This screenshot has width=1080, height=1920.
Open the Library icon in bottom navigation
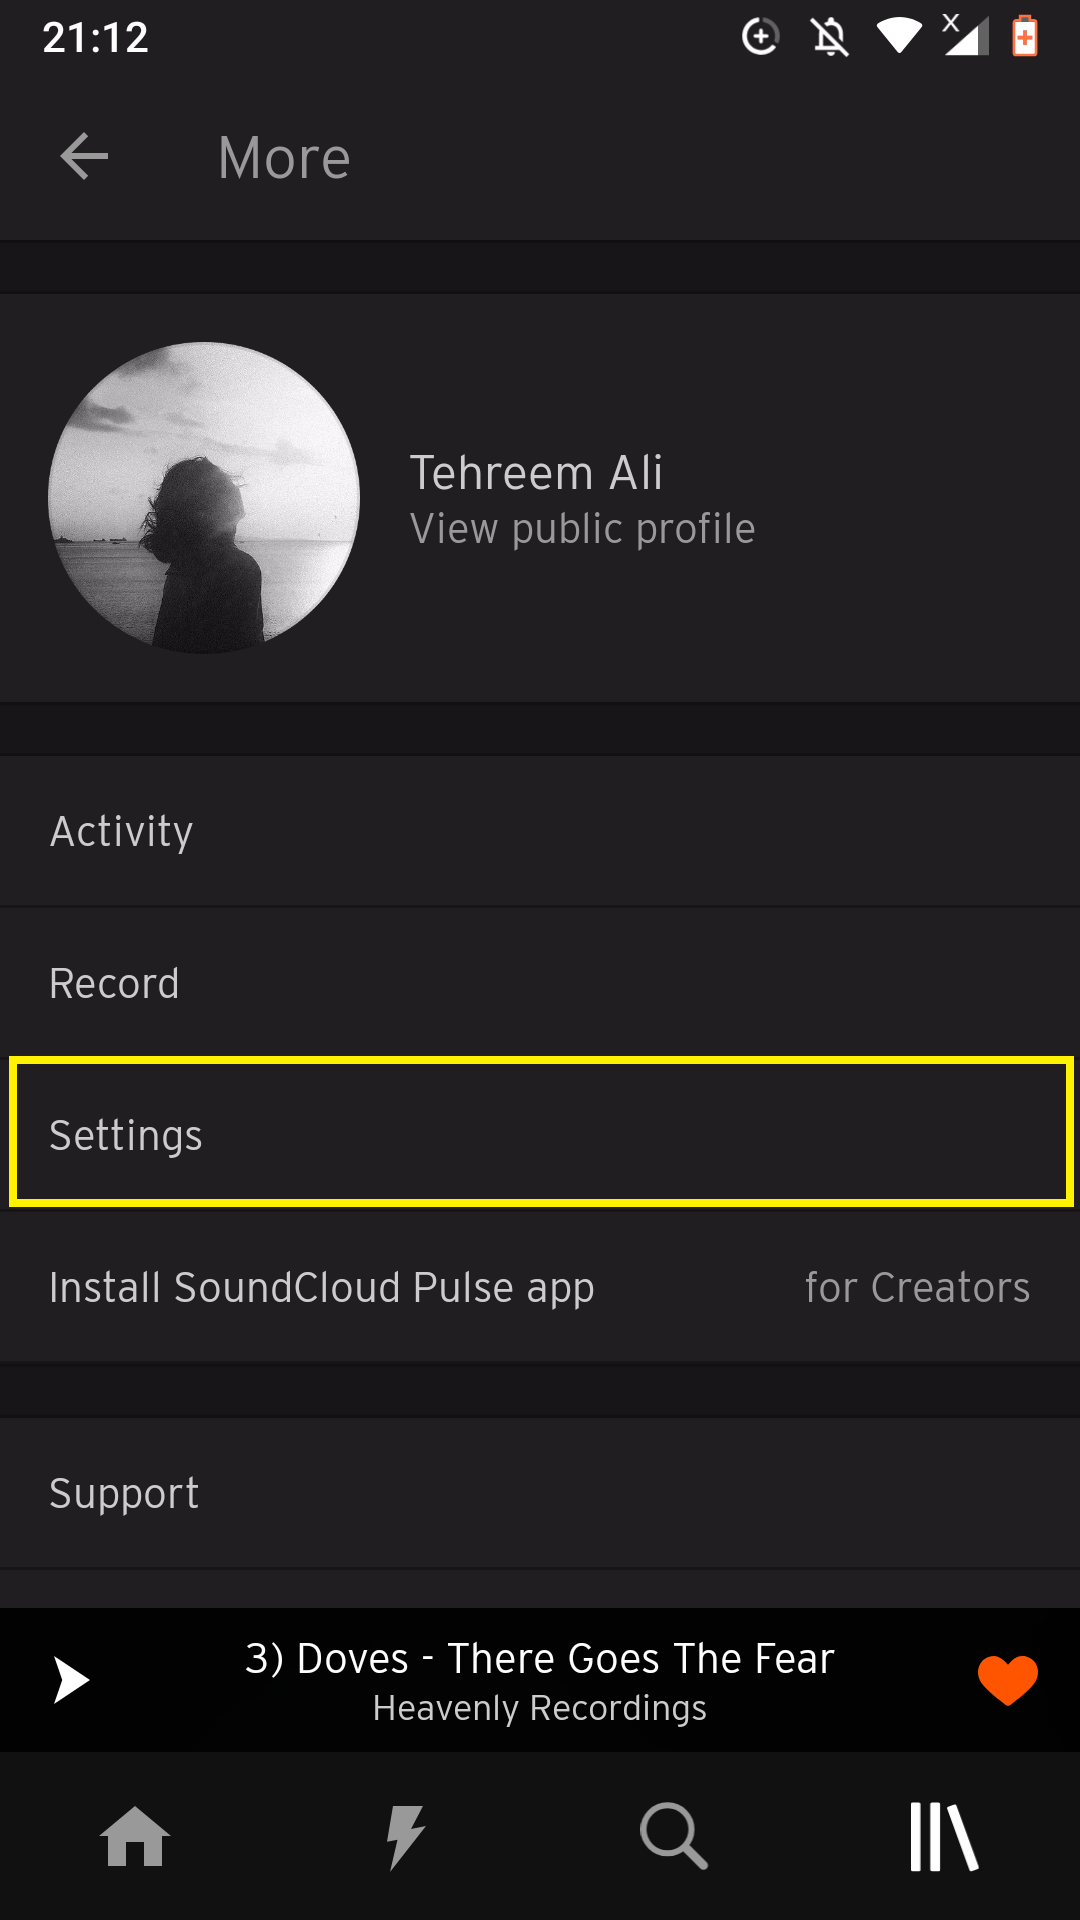coord(945,1835)
